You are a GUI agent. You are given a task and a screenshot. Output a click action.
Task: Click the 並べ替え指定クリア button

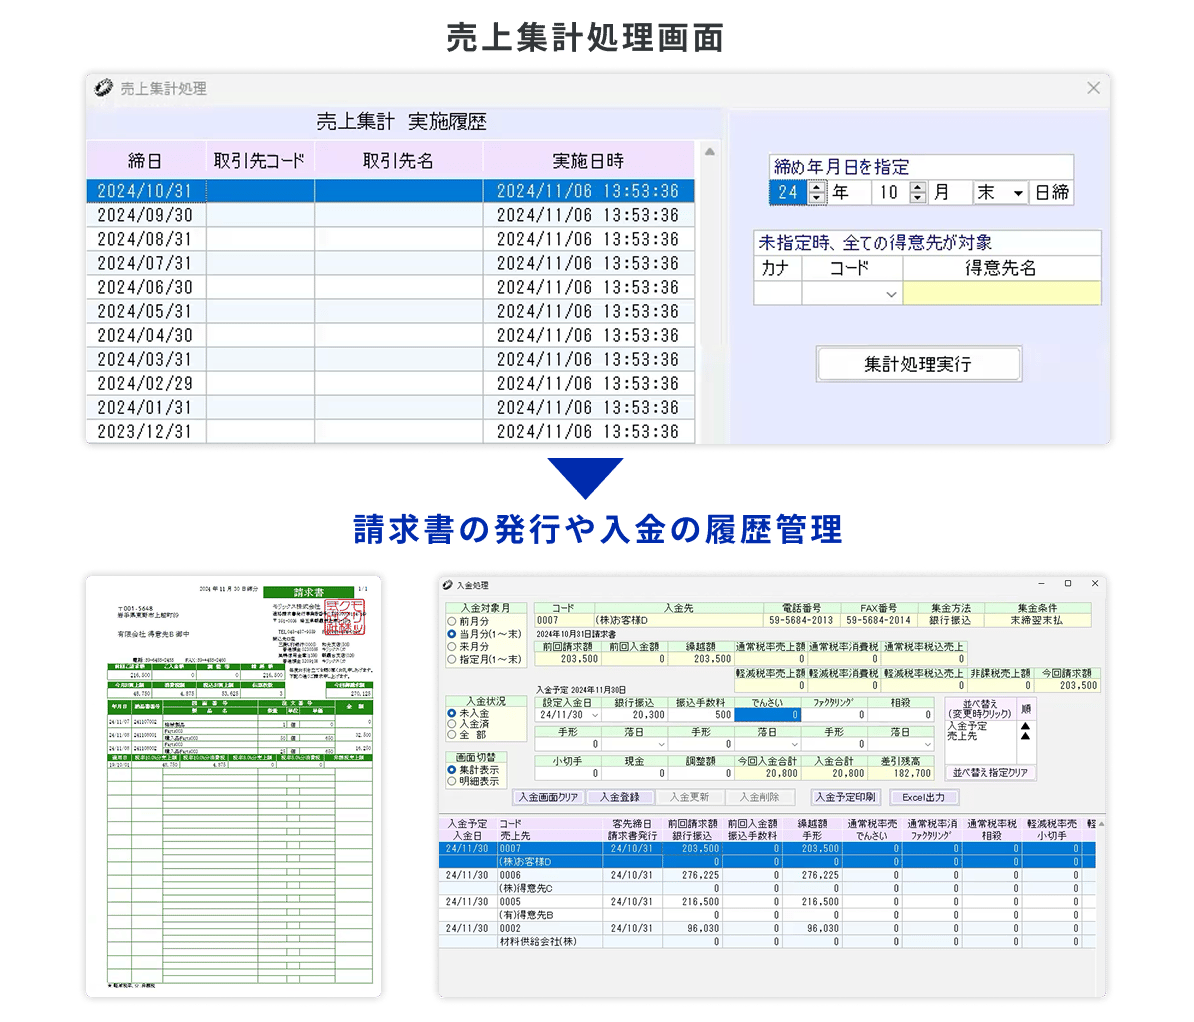[990, 772]
